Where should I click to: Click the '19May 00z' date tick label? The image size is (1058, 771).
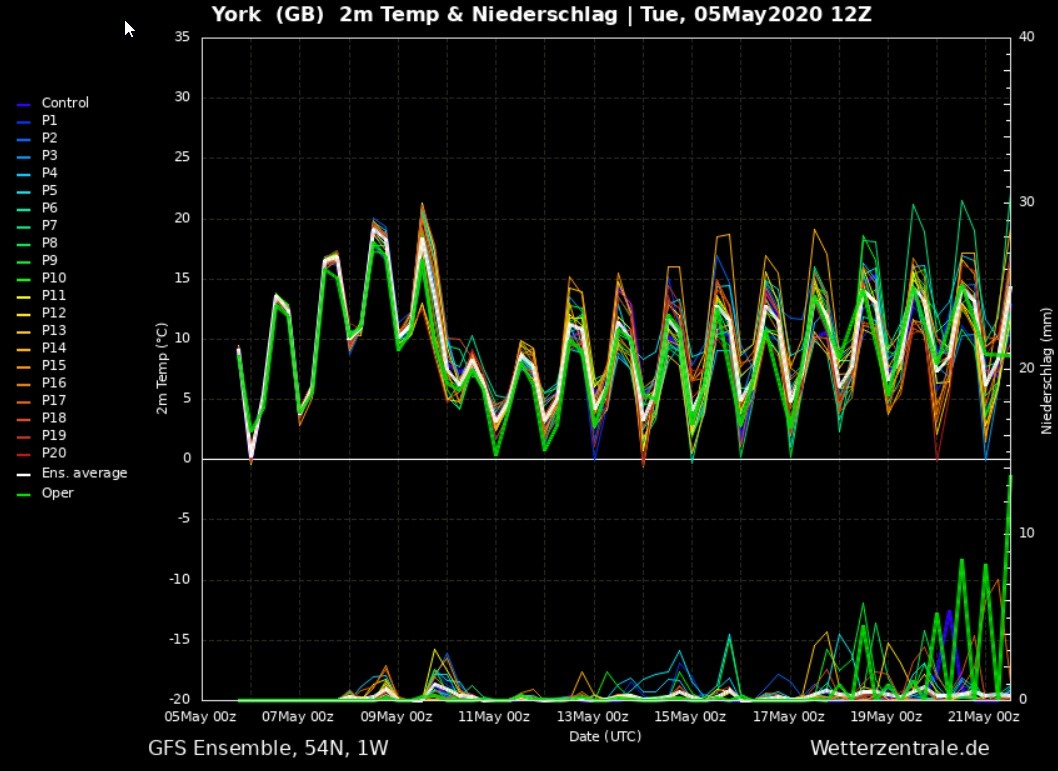(886, 717)
